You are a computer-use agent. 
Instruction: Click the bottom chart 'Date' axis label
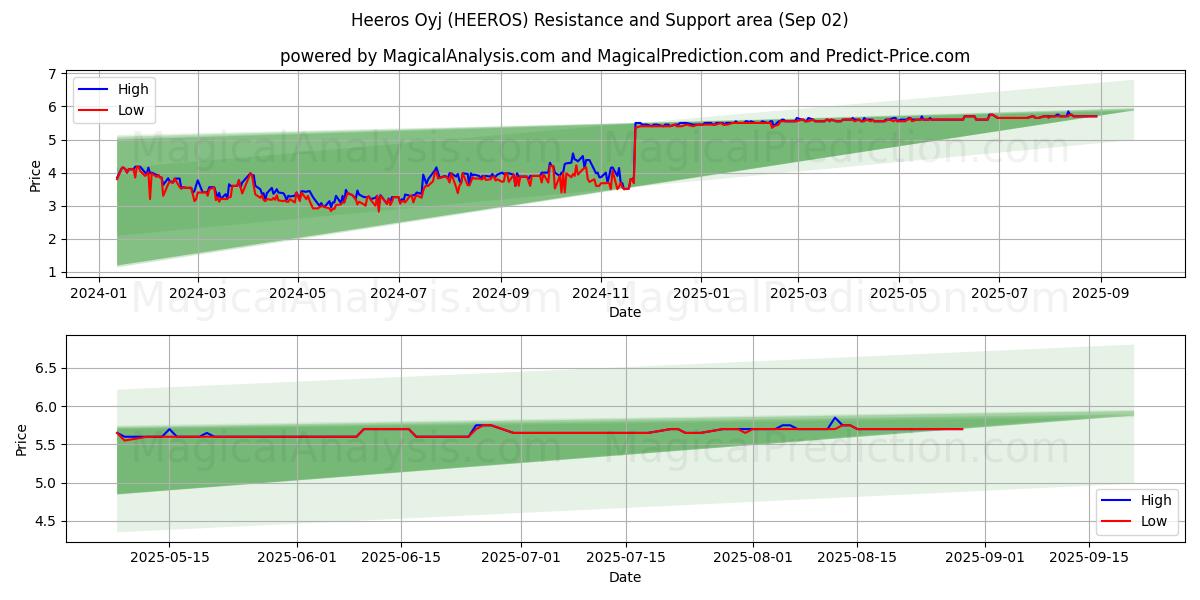pyautogui.click(x=625, y=577)
